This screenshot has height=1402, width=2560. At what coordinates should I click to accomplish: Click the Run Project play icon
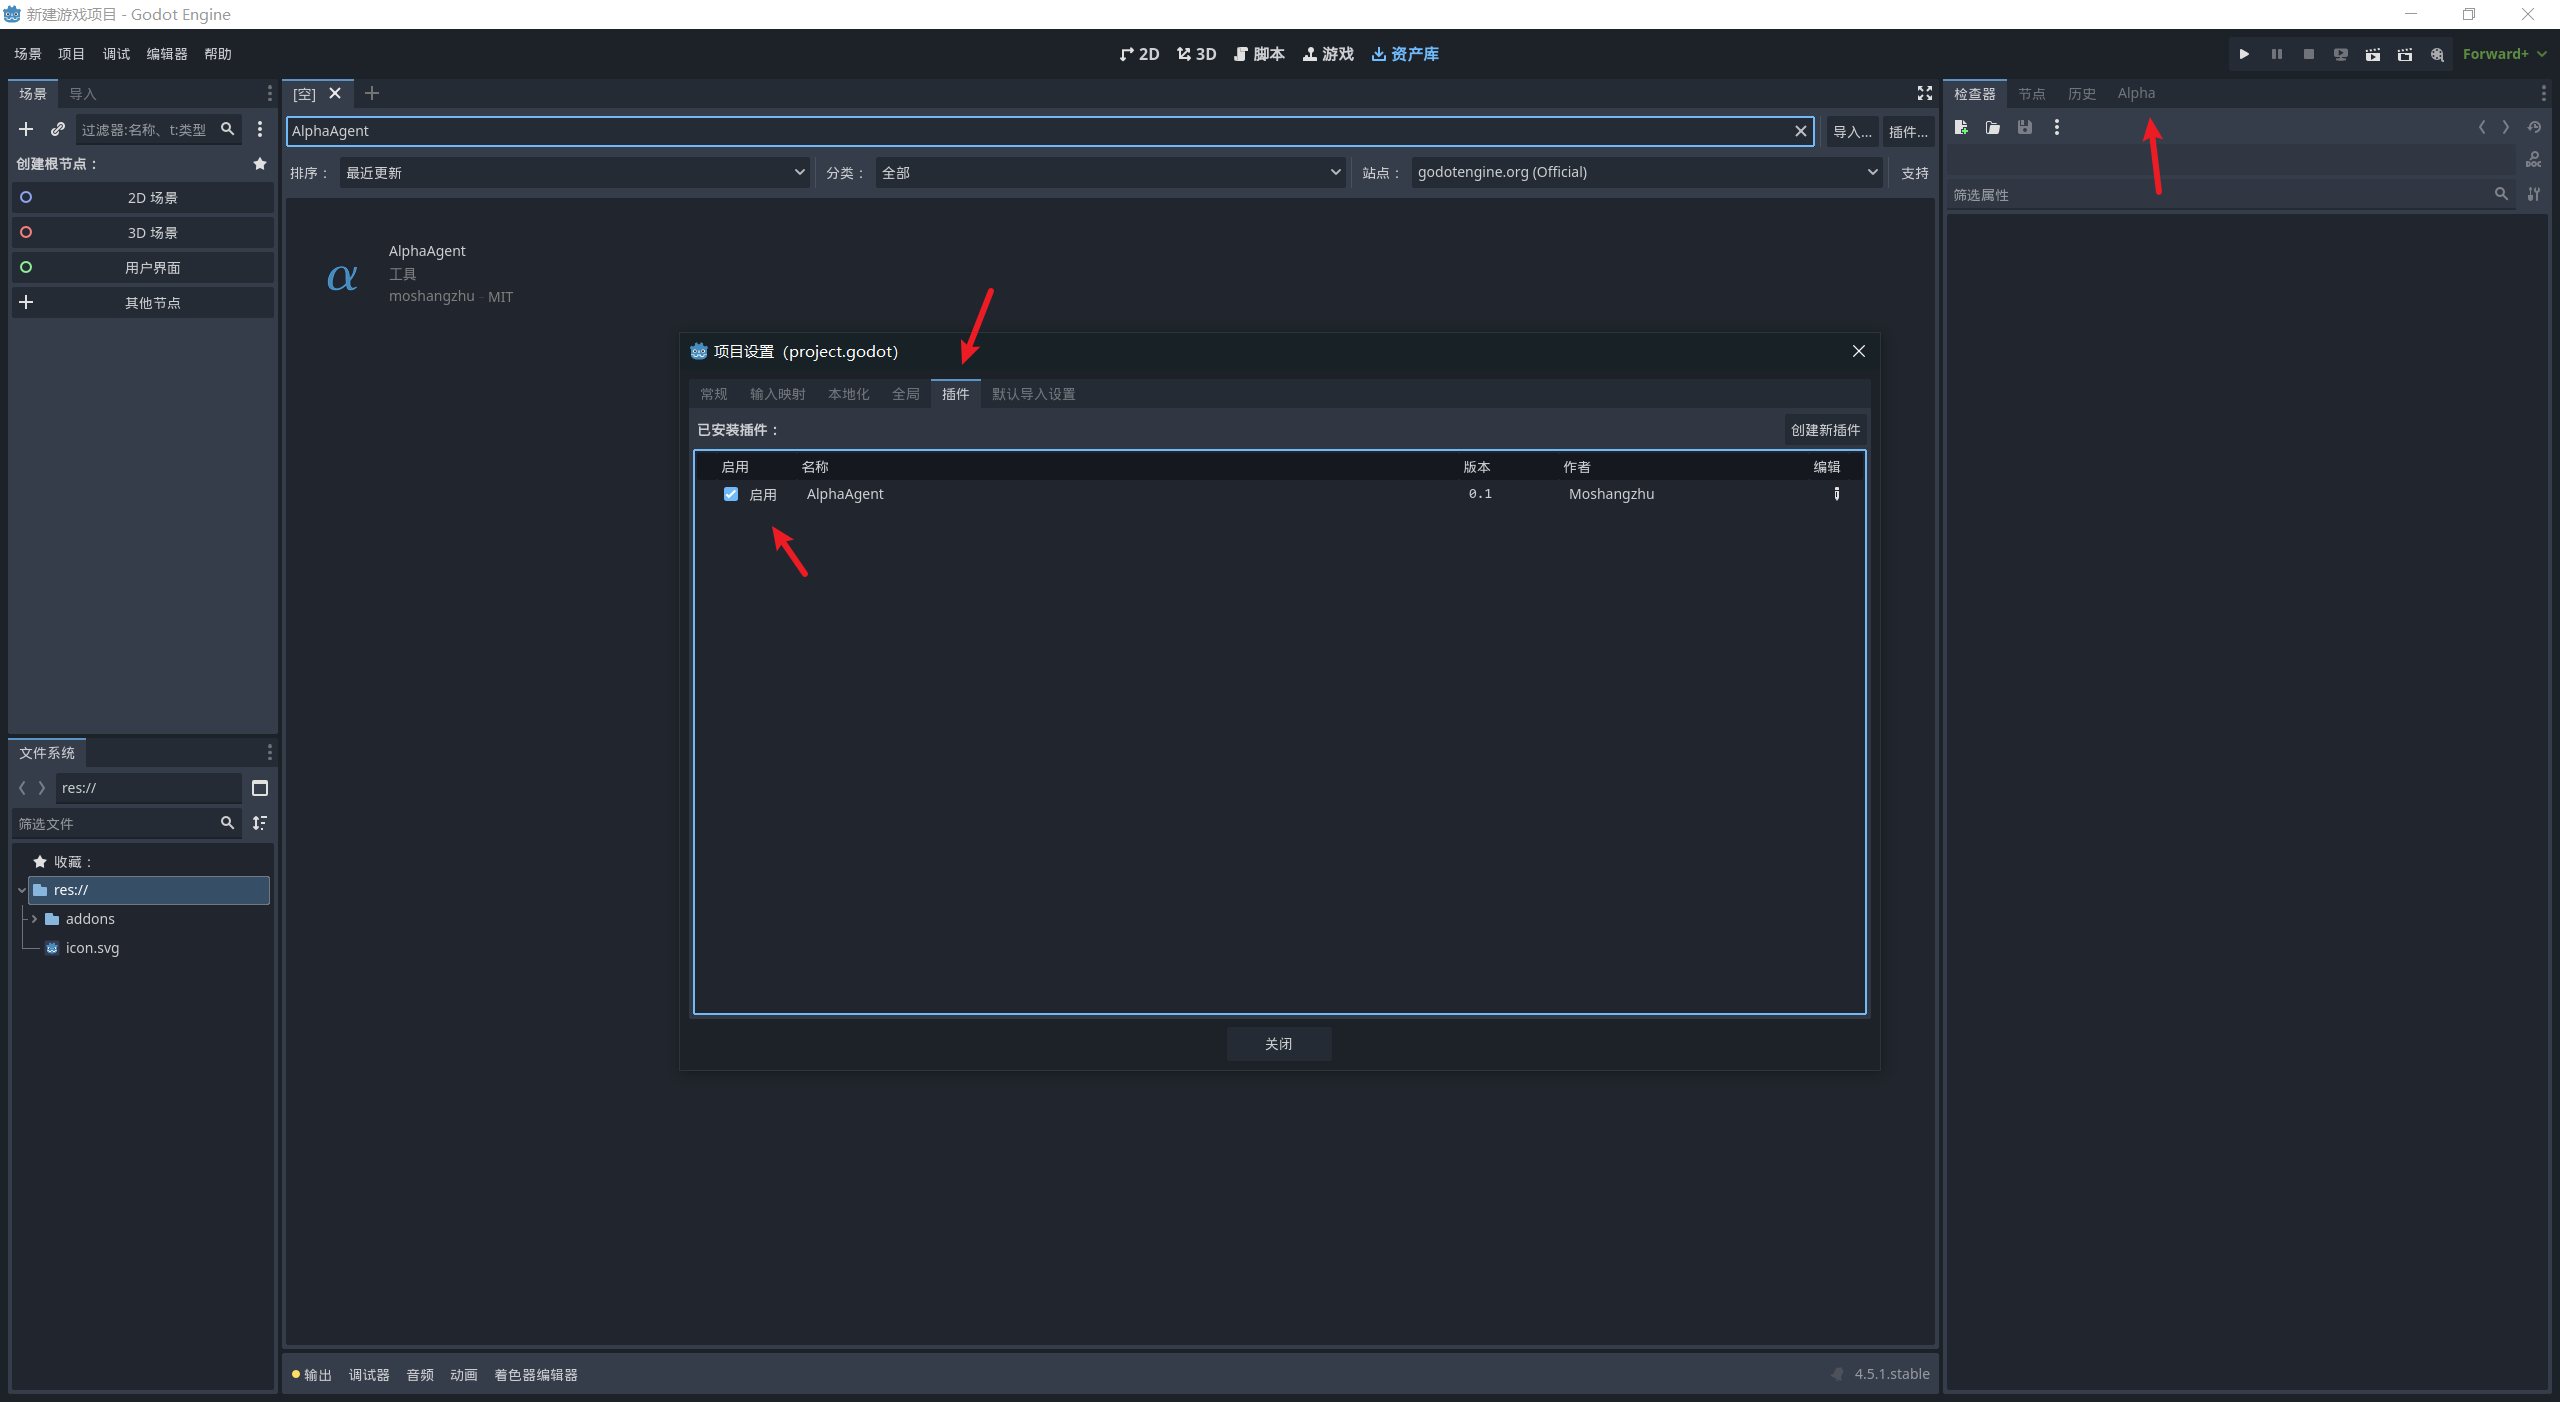2244,54
